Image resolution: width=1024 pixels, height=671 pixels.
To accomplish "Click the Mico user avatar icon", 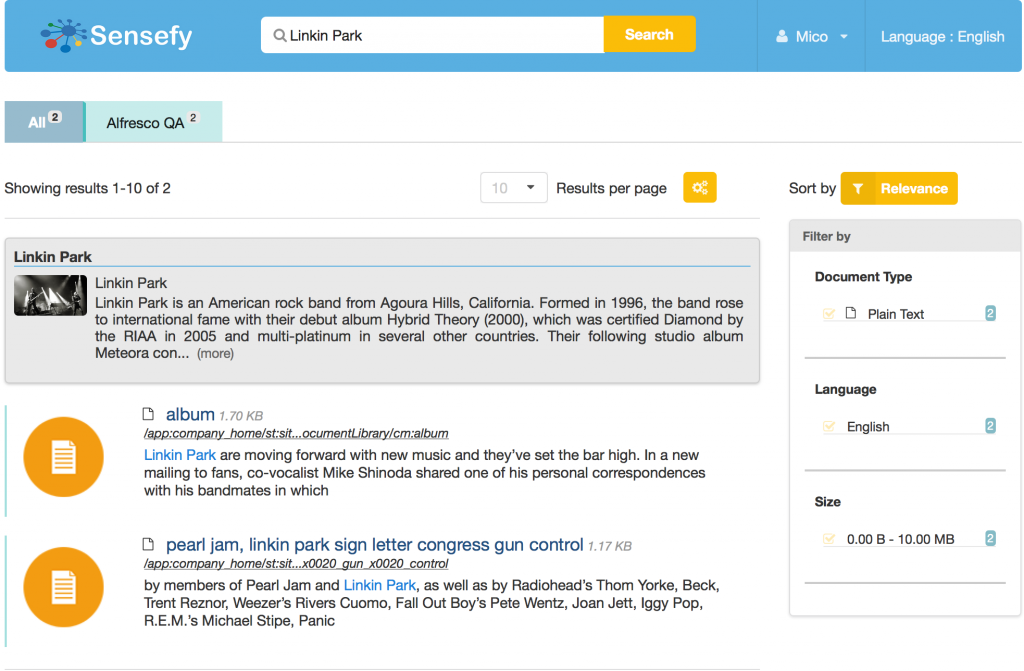I will (782, 37).
